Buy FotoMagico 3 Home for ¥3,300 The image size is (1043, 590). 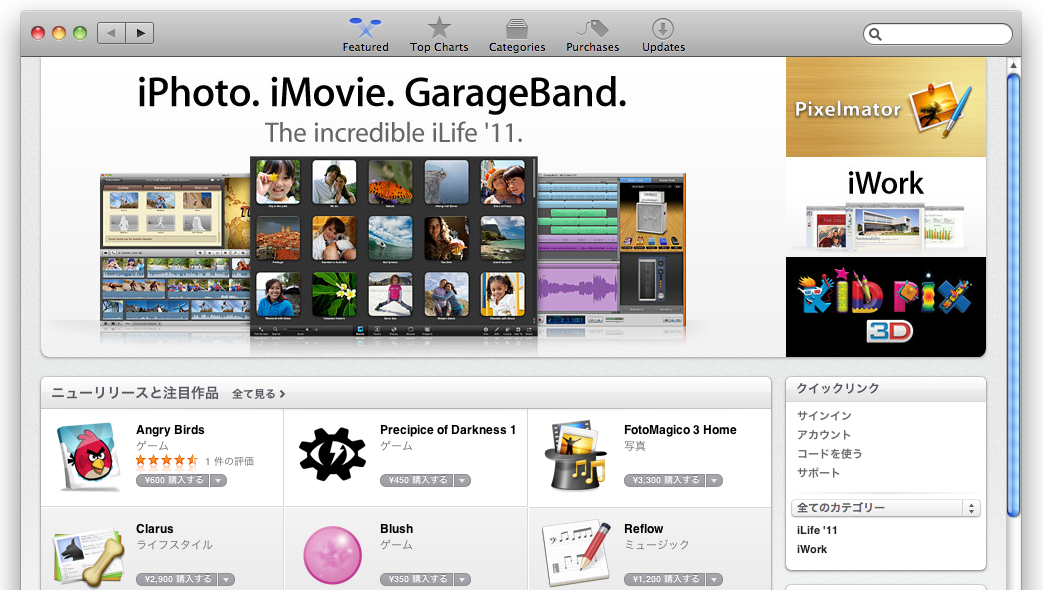(x=665, y=480)
